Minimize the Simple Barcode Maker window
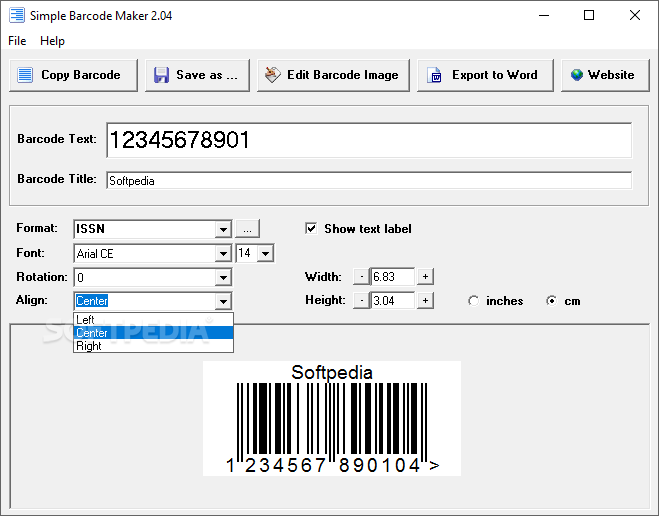The height and width of the screenshot is (516, 659). pos(544,16)
